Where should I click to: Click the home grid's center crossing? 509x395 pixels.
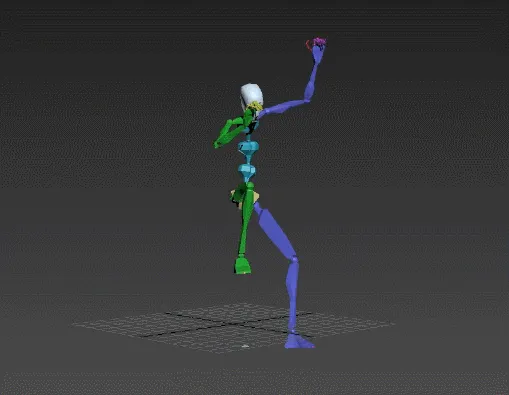point(237,324)
